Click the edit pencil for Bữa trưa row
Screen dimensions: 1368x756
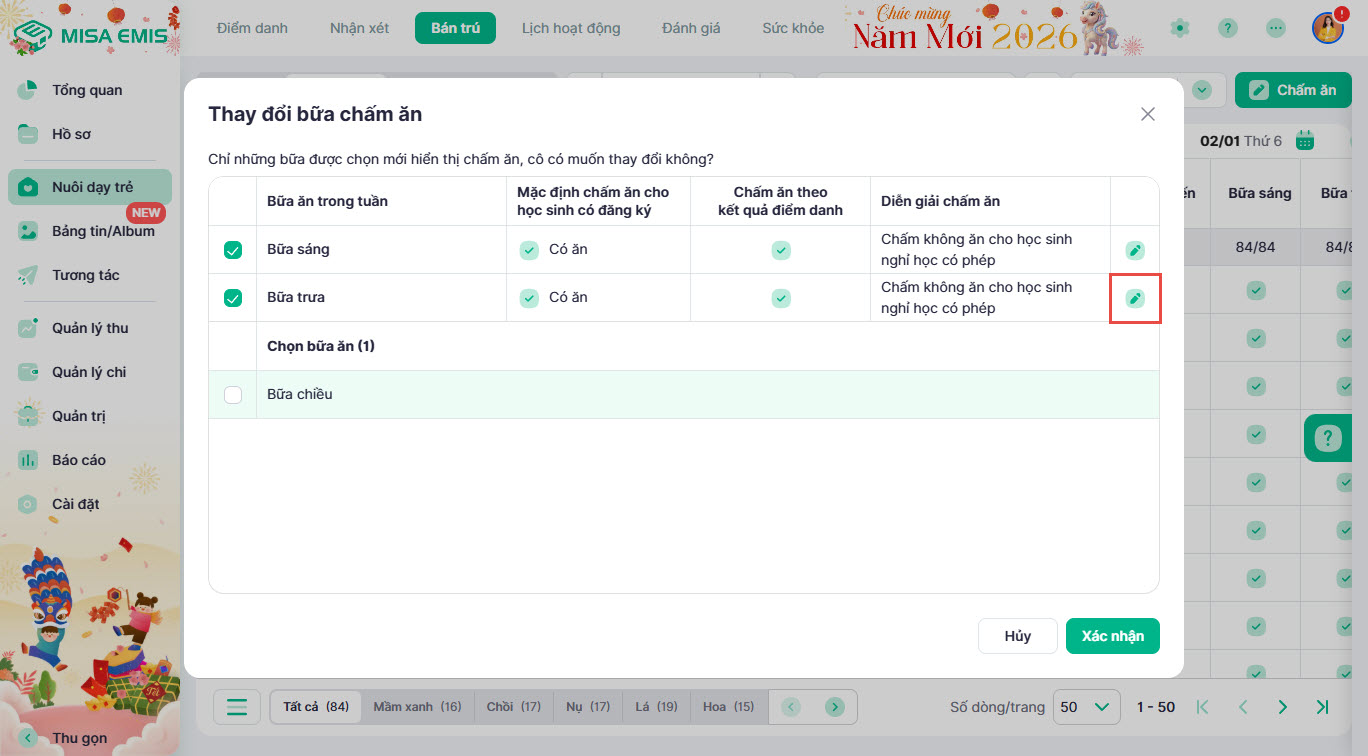[1135, 298]
